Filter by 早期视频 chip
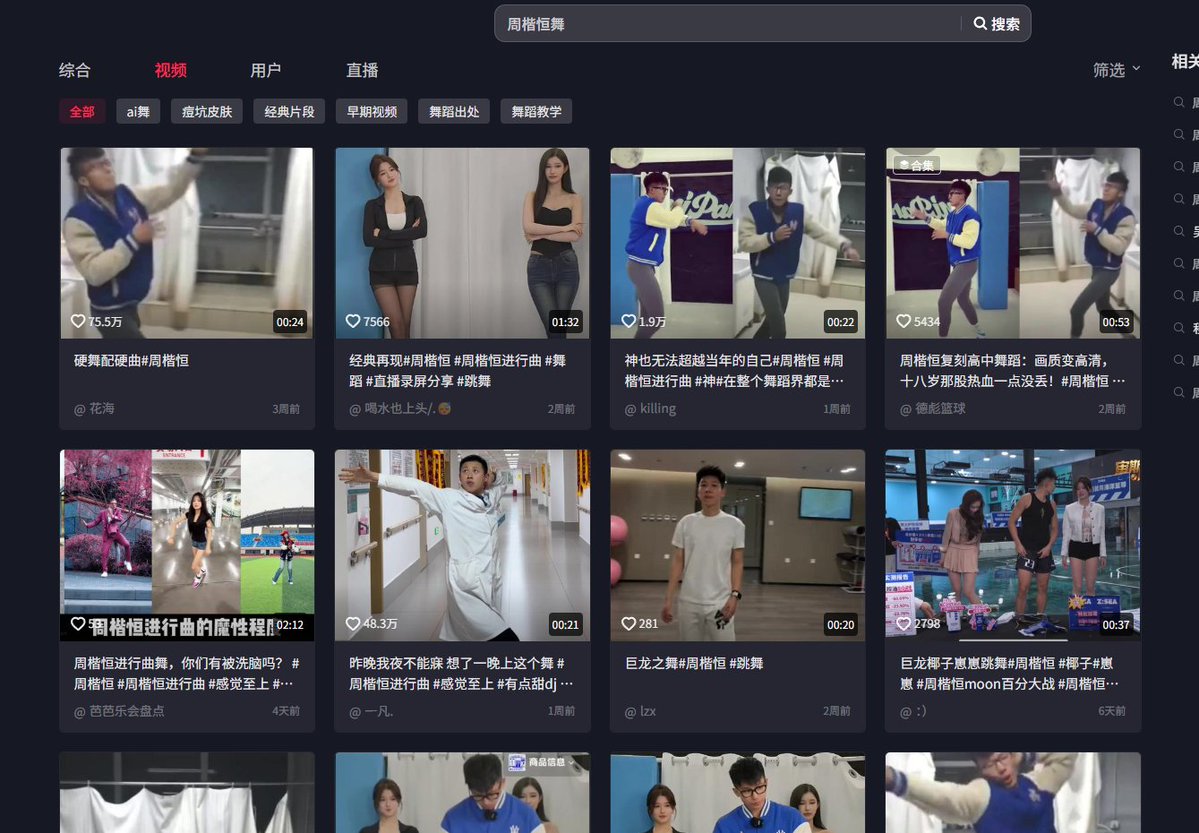Viewport: 1199px width, 833px height. point(372,112)
